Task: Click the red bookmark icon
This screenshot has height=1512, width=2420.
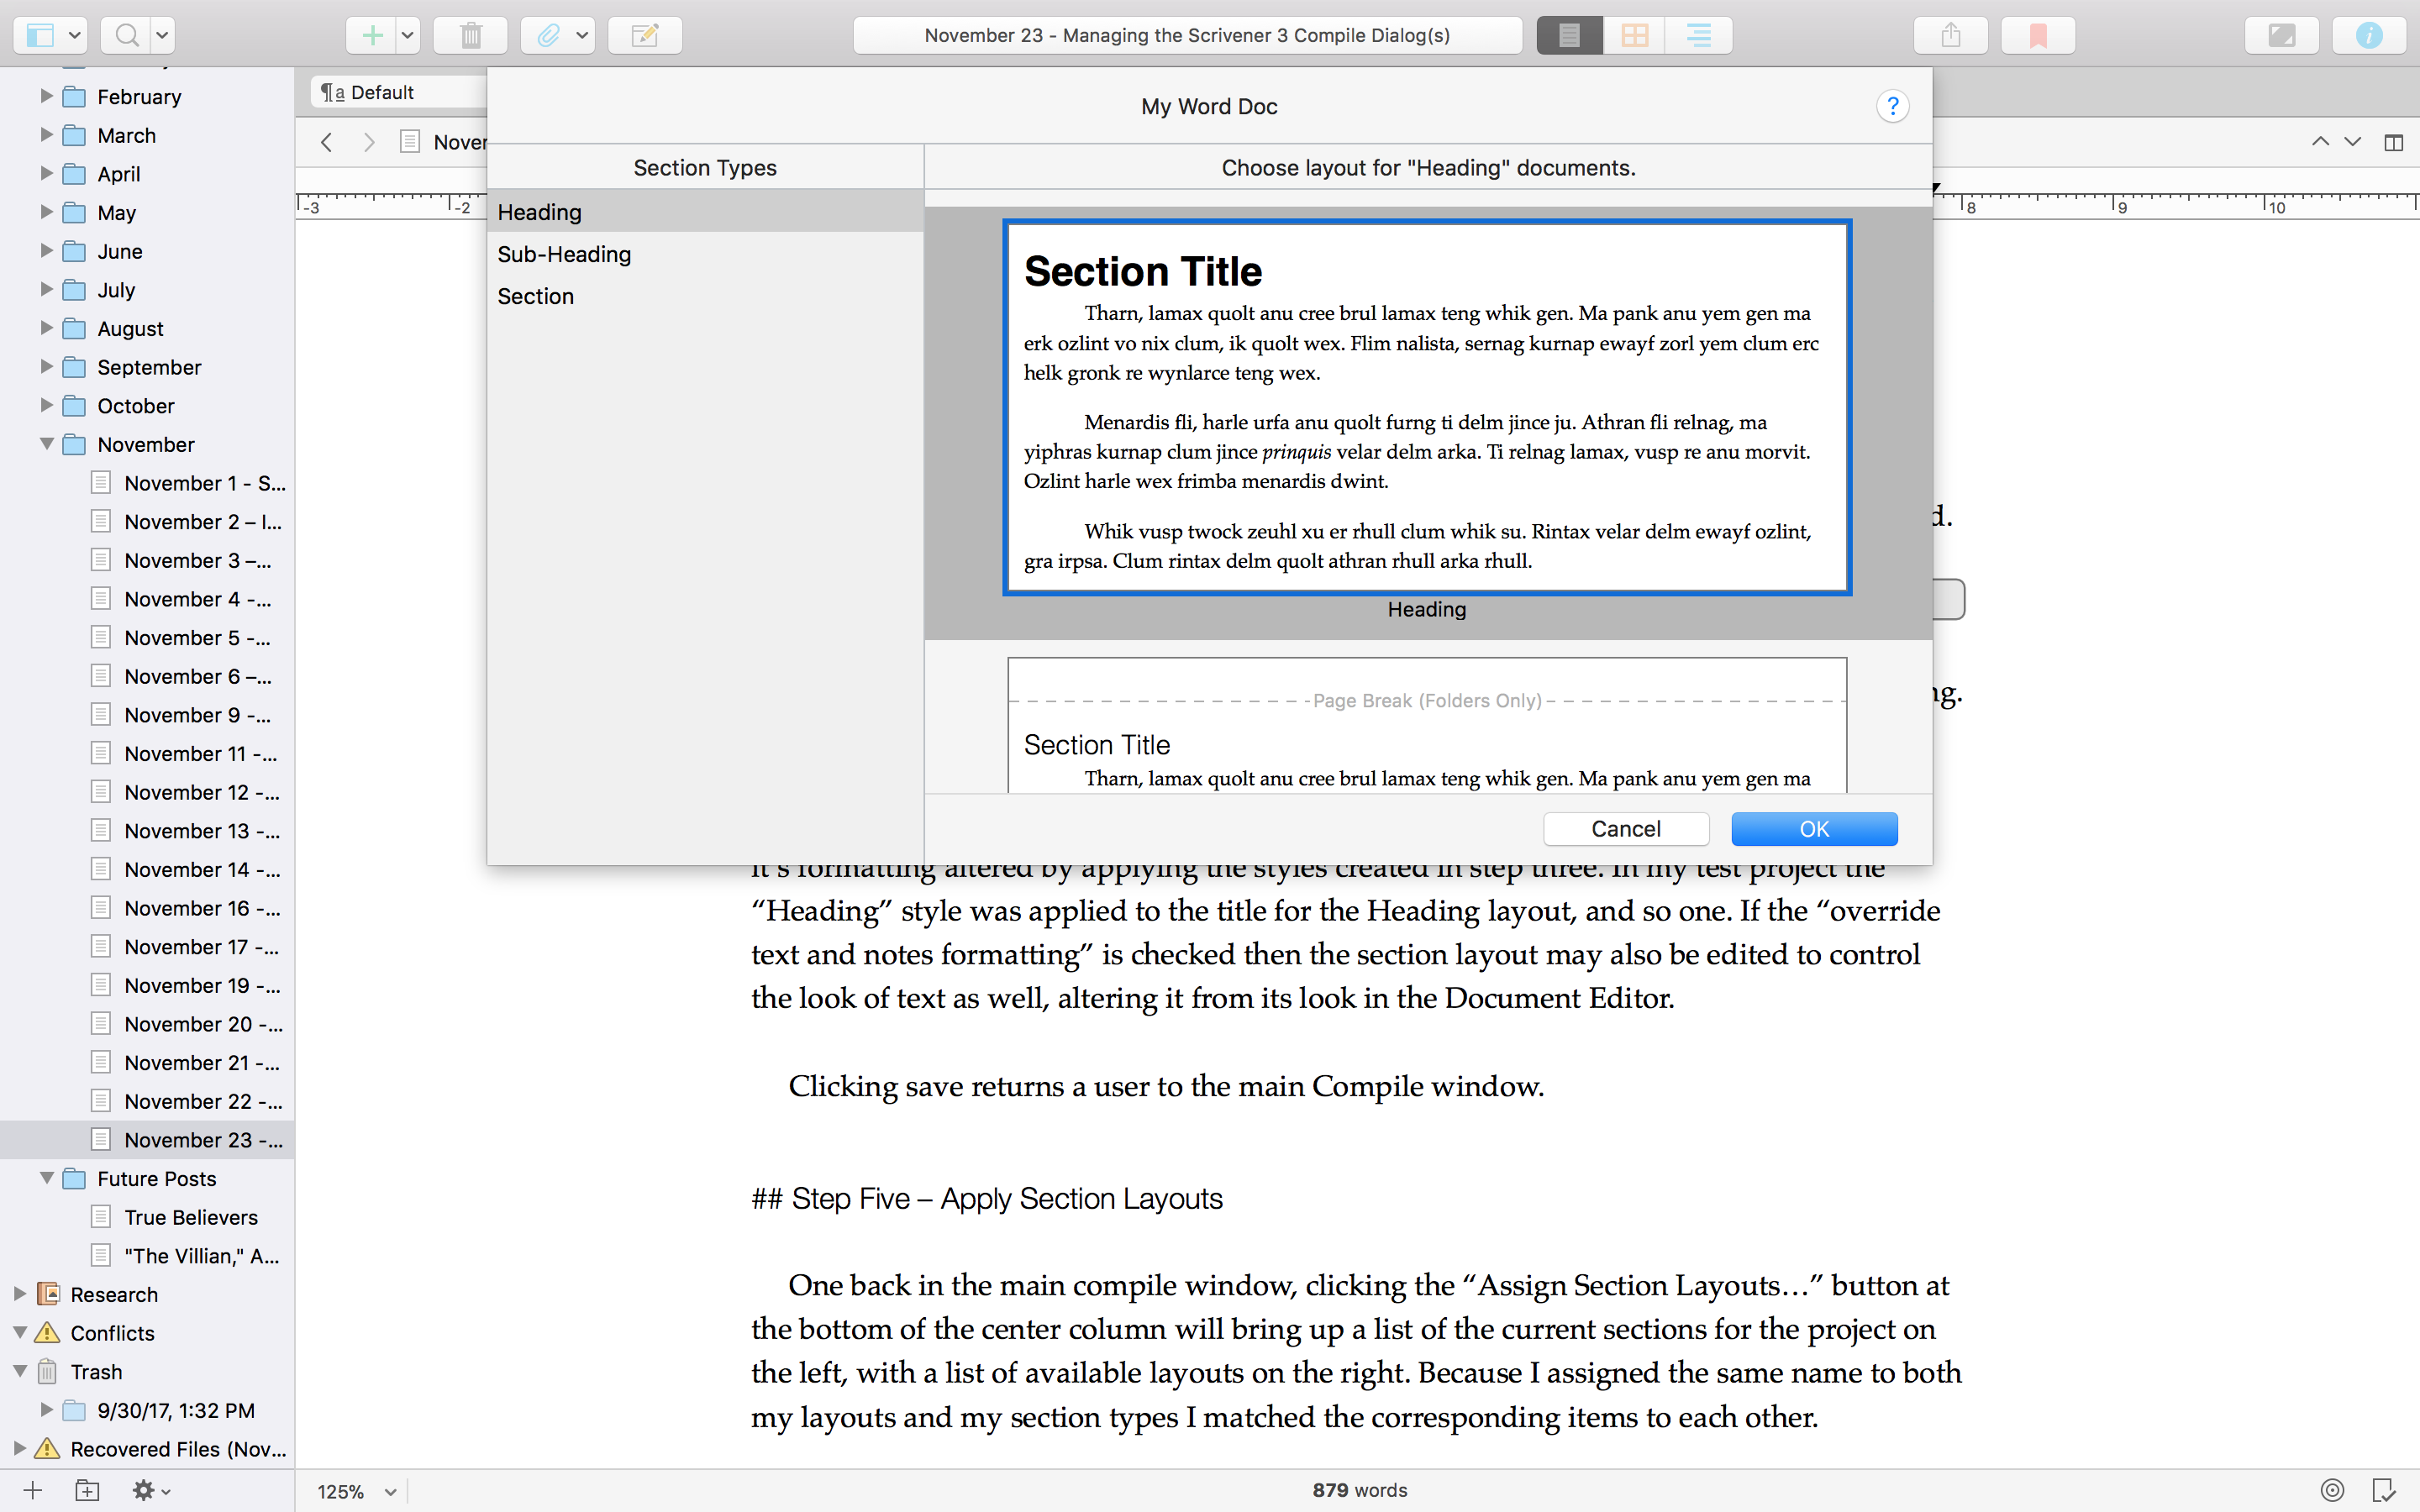Action: coord(2037,36)
